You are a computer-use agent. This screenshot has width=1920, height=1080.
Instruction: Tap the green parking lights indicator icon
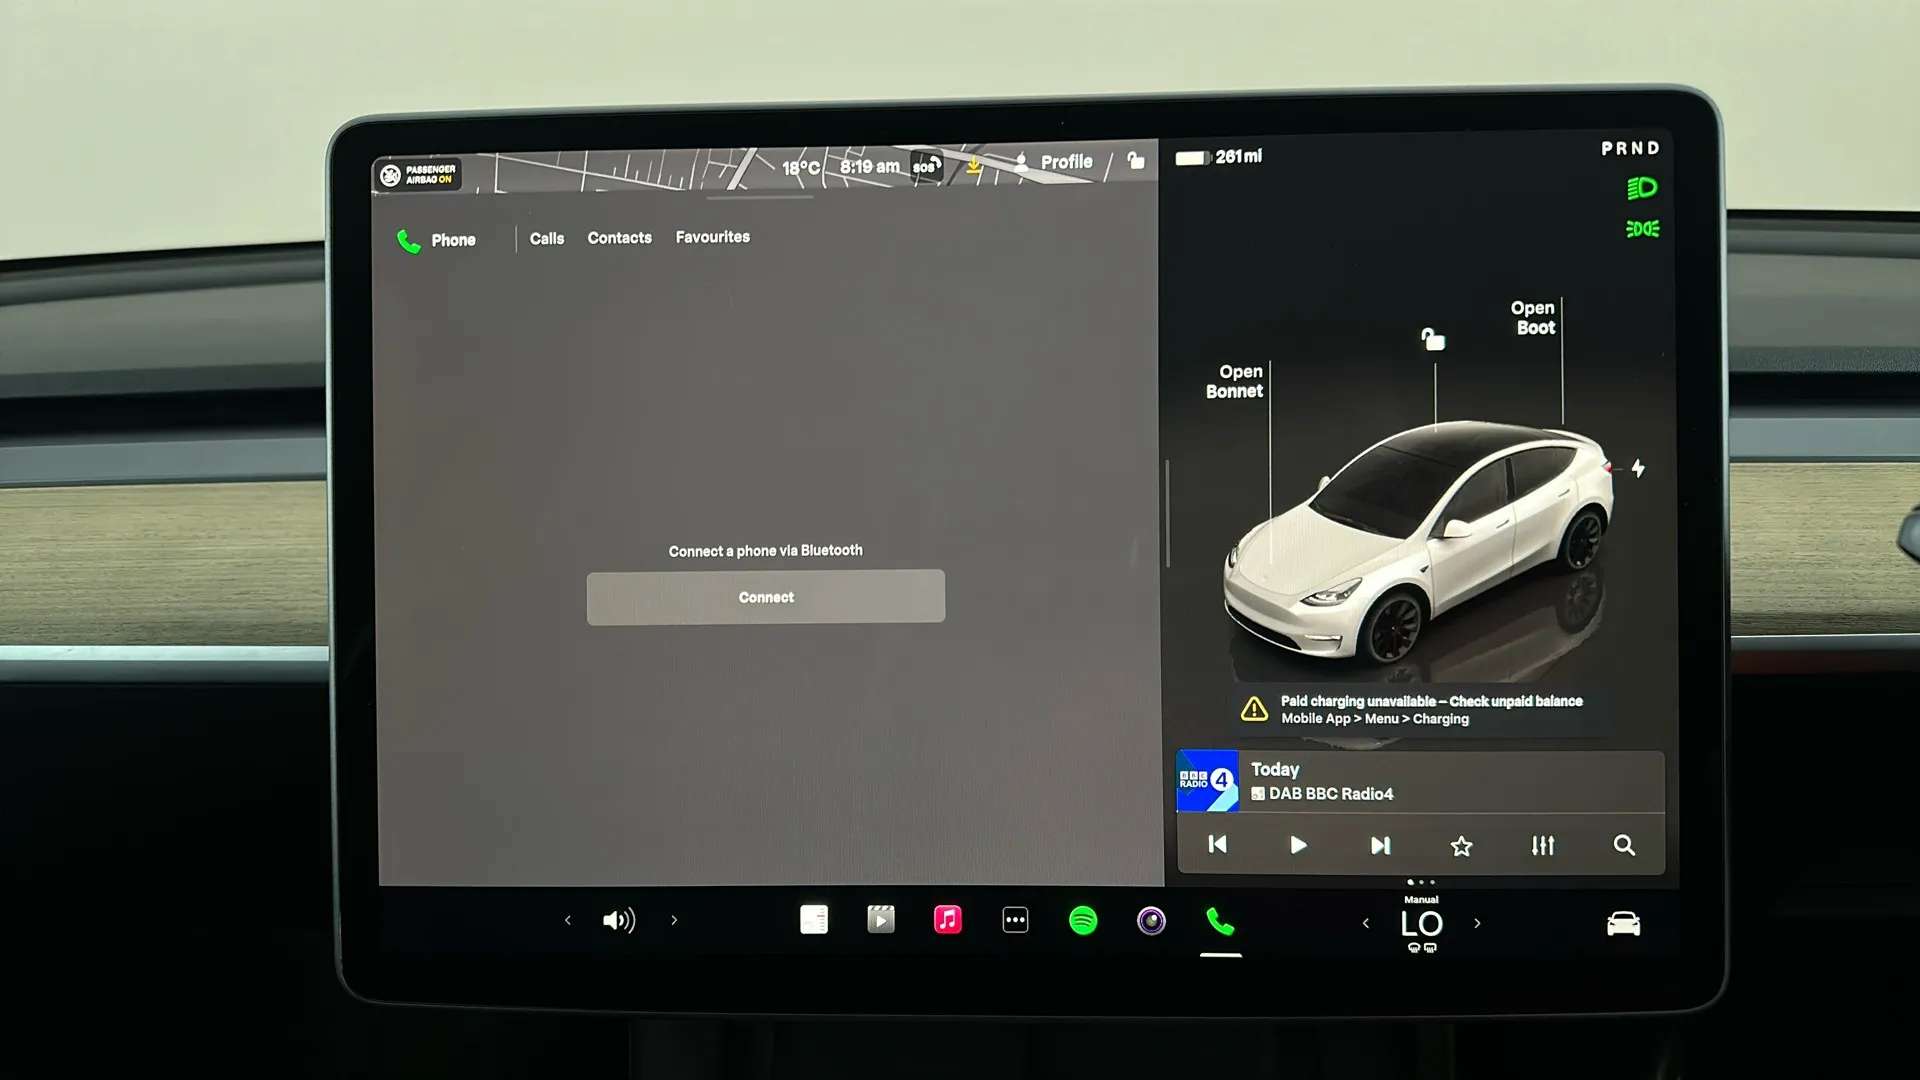coord(1642,229)
